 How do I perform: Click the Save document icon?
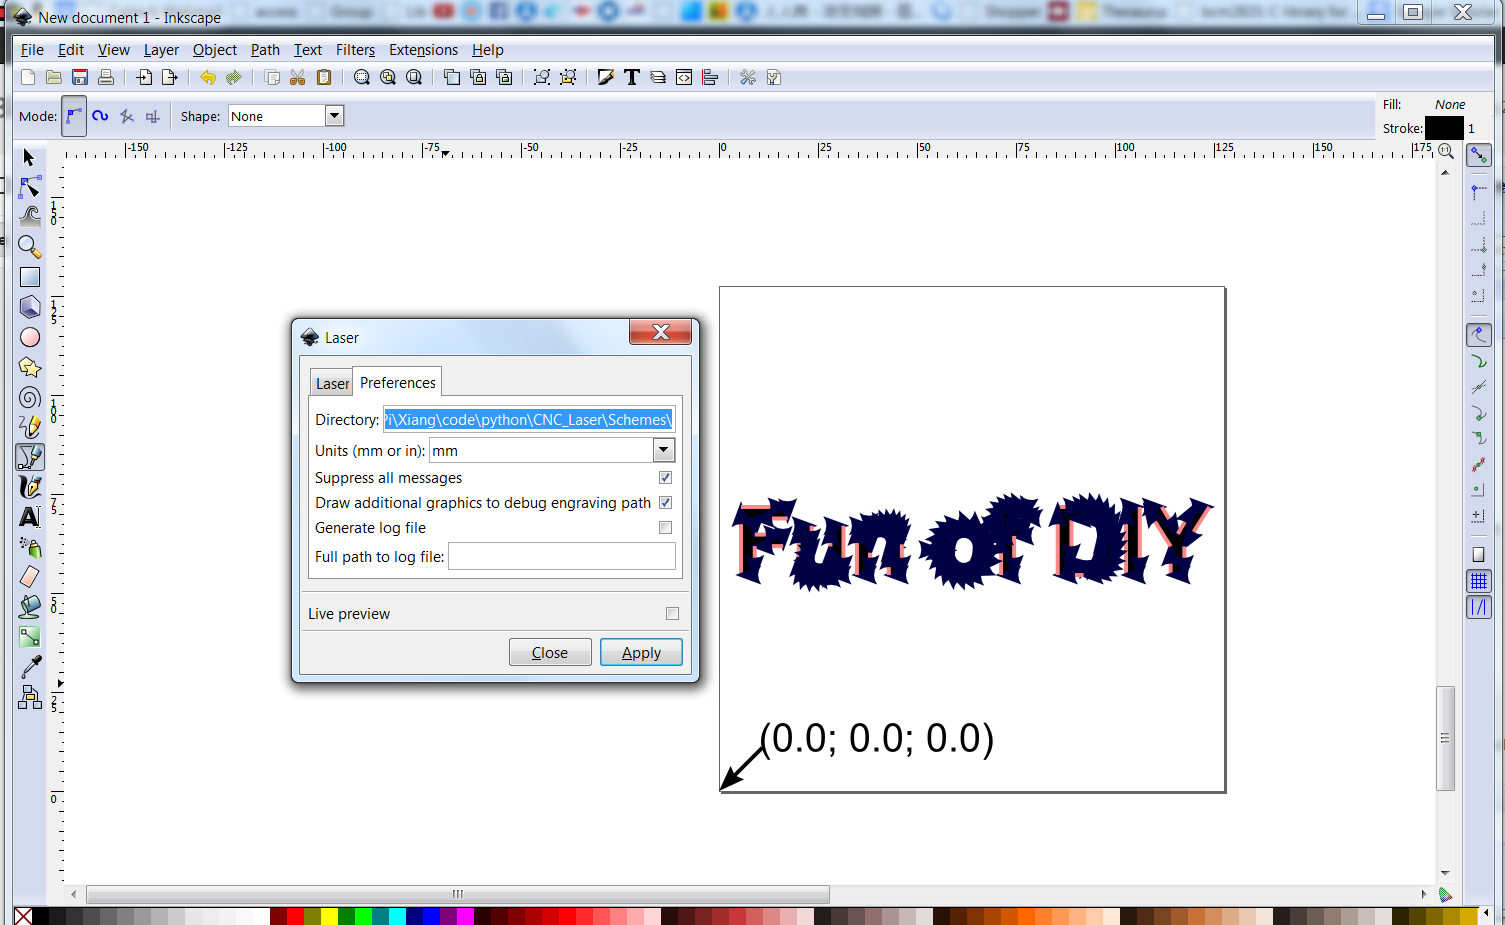(x=80, y=78)
